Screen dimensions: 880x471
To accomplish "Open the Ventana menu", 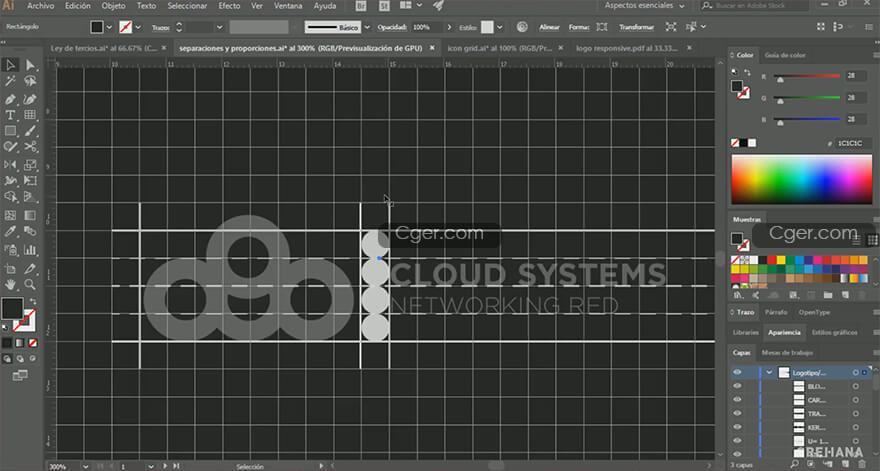I will click(288, 6).
